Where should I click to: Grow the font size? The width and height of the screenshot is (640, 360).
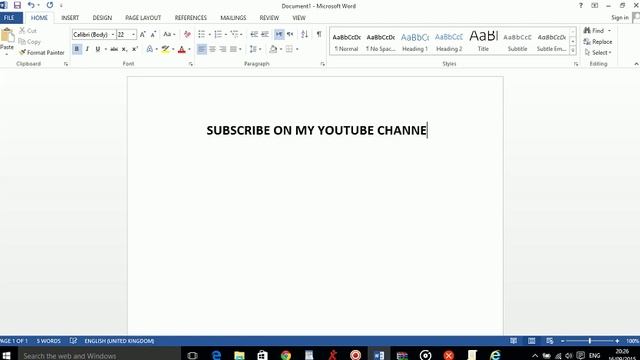coord(142,35)
